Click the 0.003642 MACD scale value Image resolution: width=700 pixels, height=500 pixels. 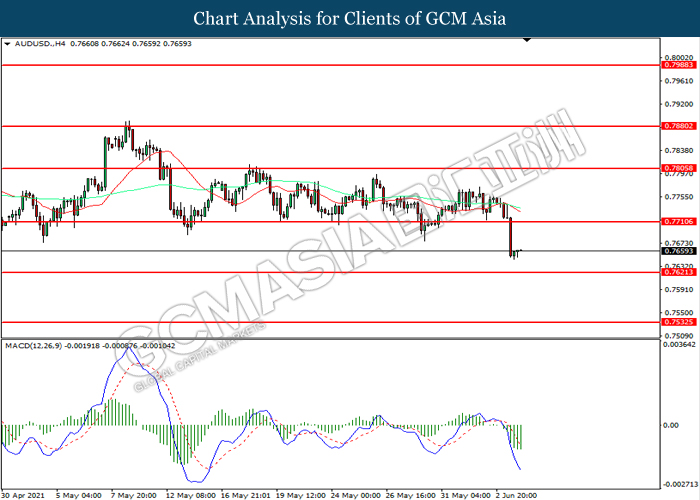point(679,344)
